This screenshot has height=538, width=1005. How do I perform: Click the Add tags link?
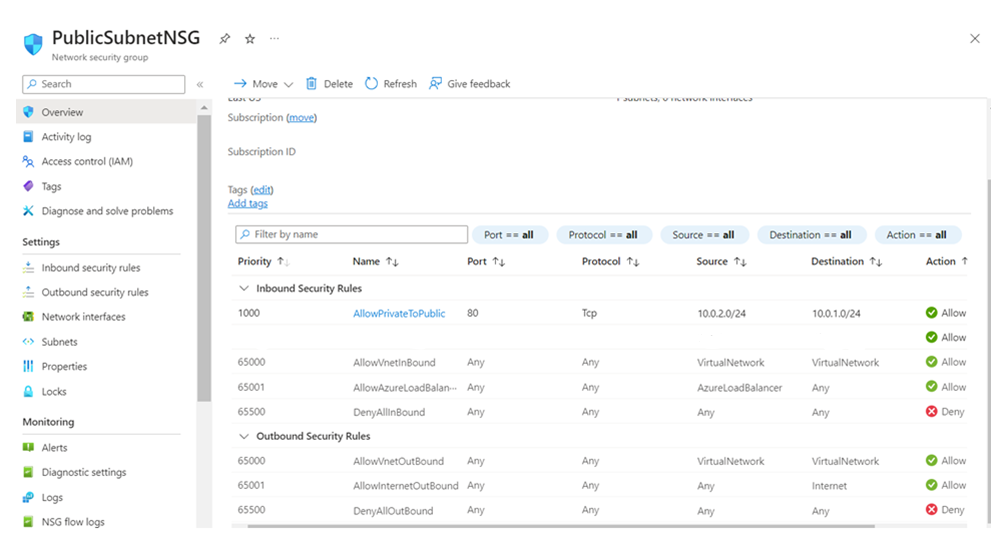click(x=247, y=204)
